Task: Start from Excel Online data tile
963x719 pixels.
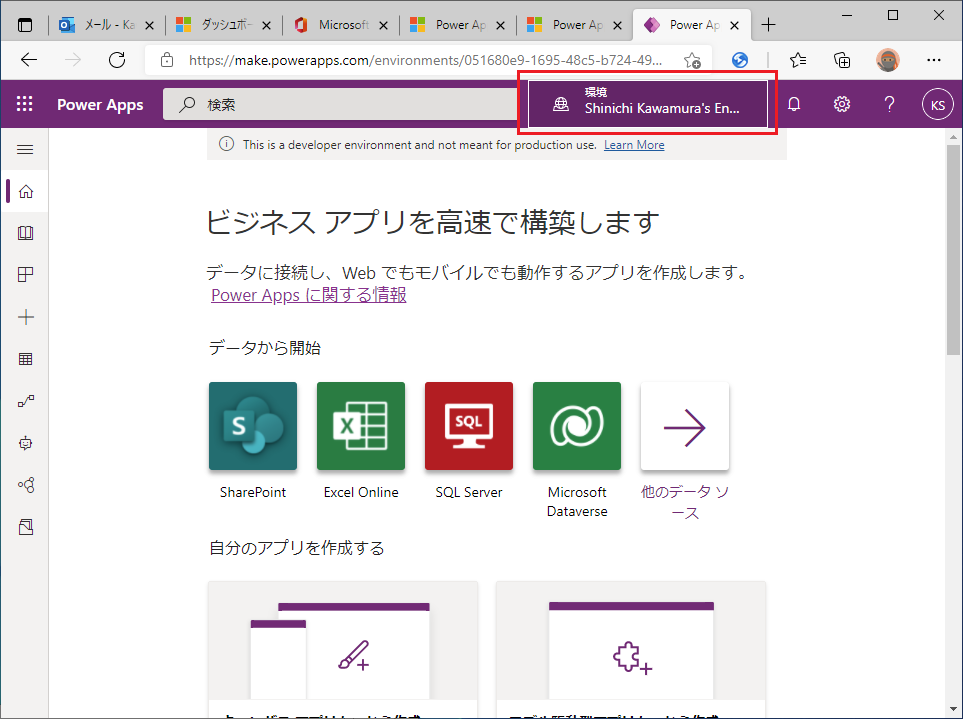Action: click(361, 426)
